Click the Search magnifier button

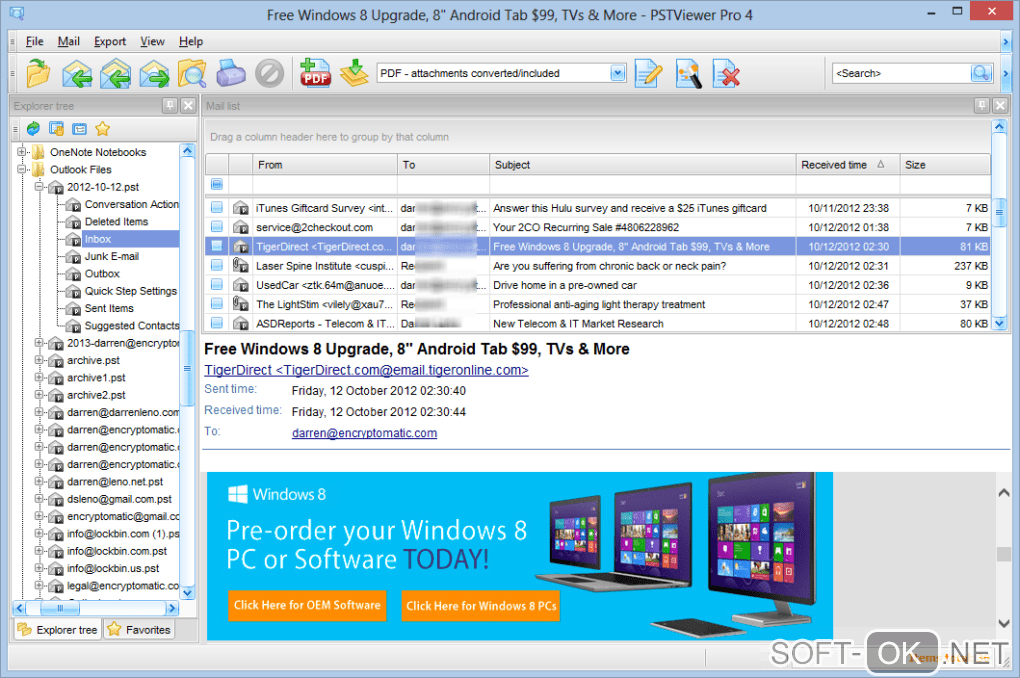tap(981, 73)
